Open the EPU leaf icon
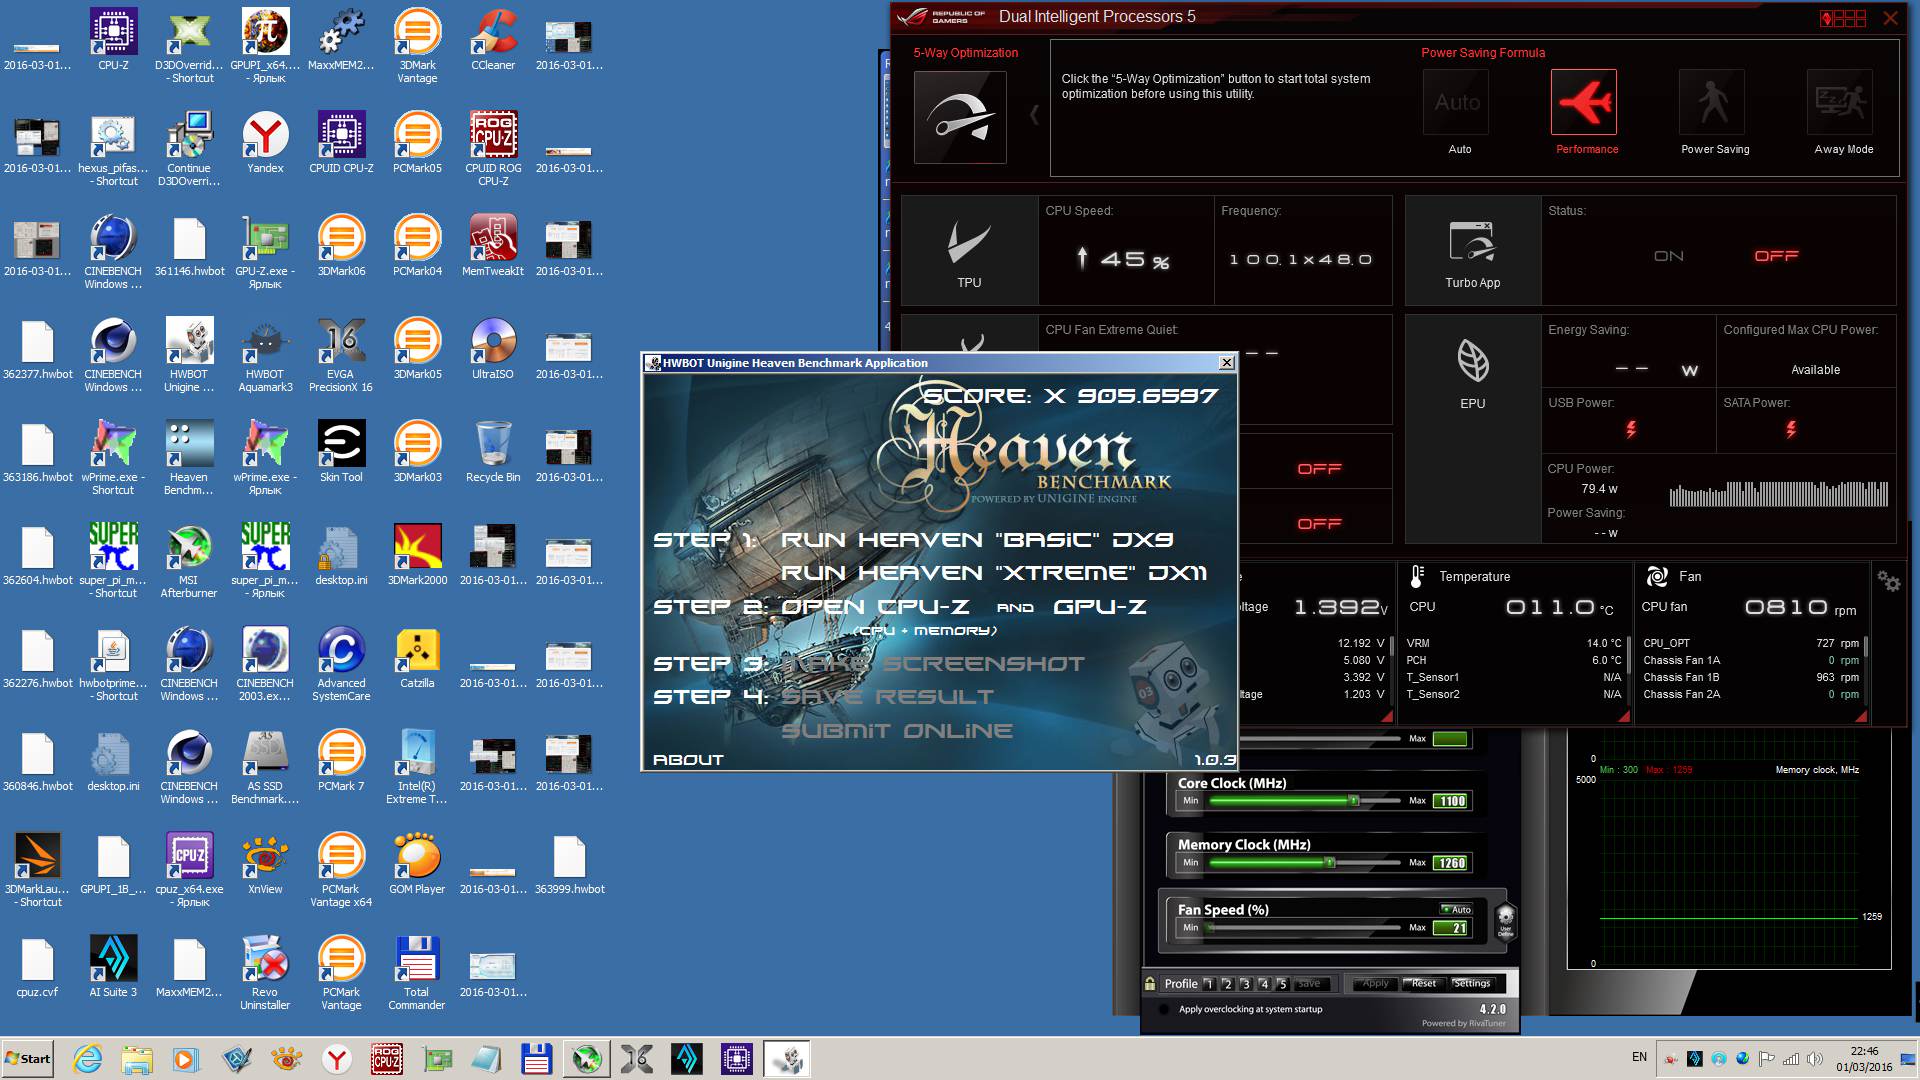Screen dimensions: 1920x1080 pos(1473,361)
